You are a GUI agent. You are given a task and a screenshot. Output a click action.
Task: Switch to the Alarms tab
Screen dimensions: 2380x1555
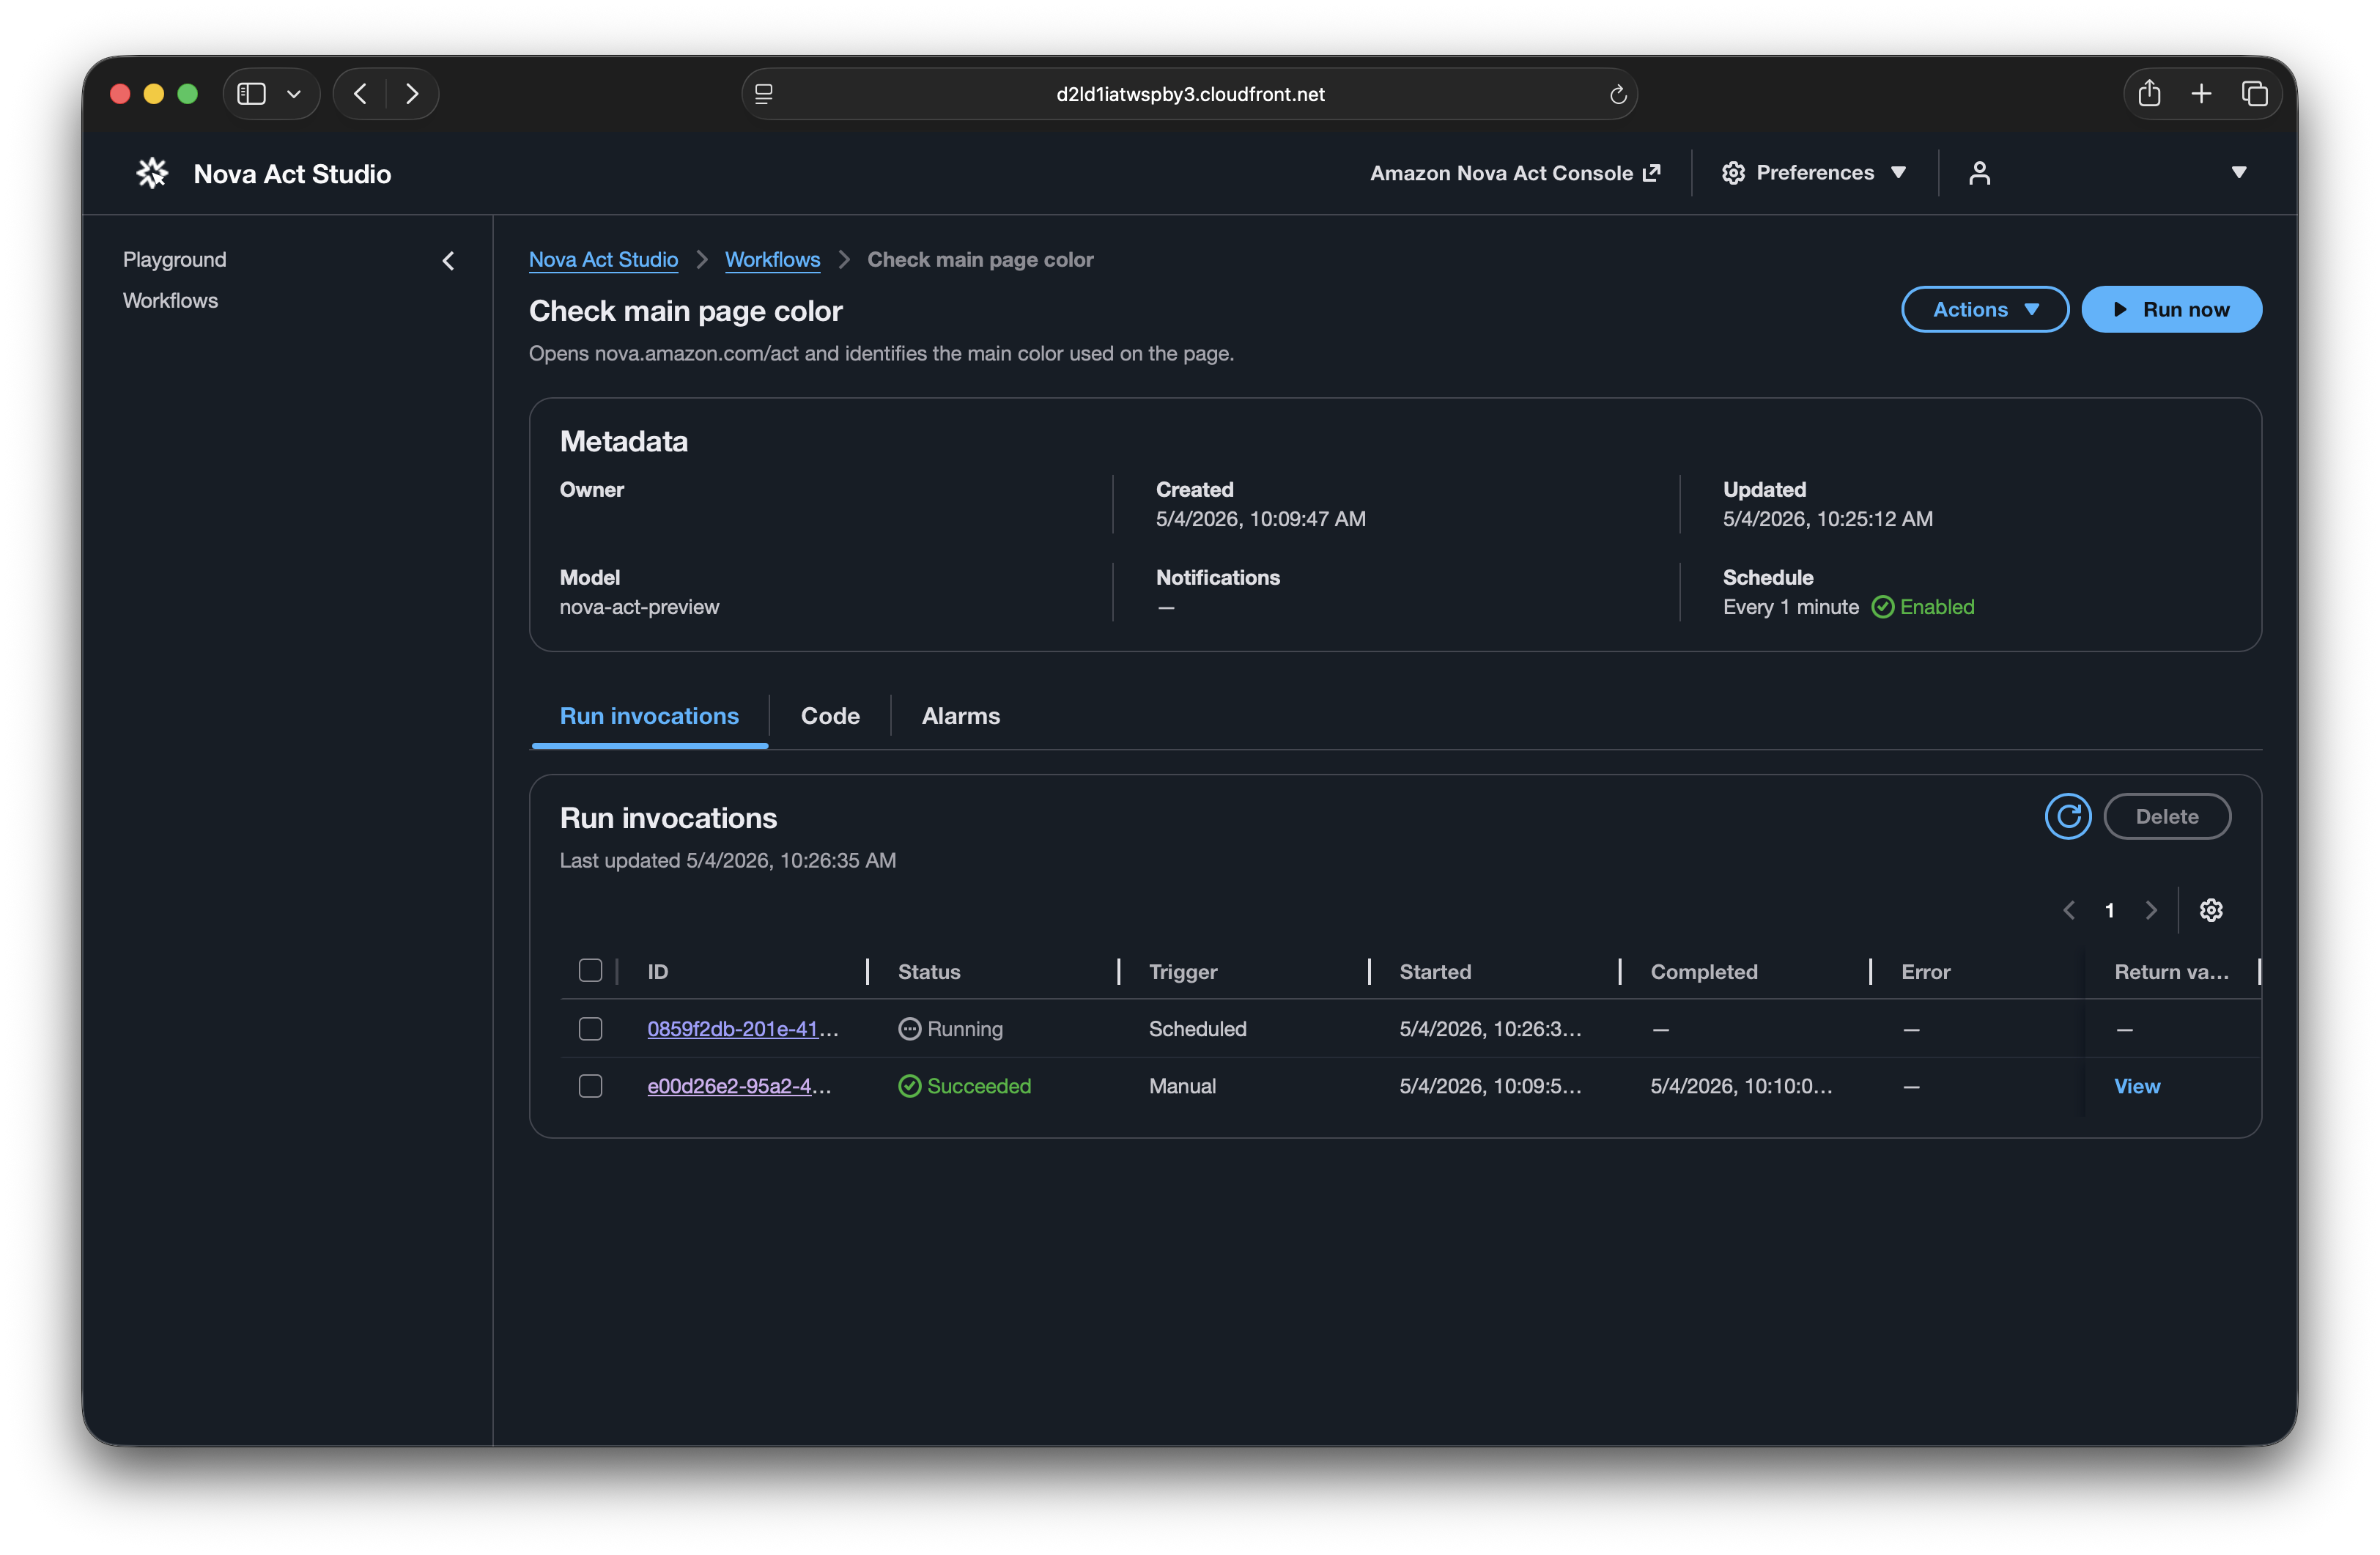960,716
